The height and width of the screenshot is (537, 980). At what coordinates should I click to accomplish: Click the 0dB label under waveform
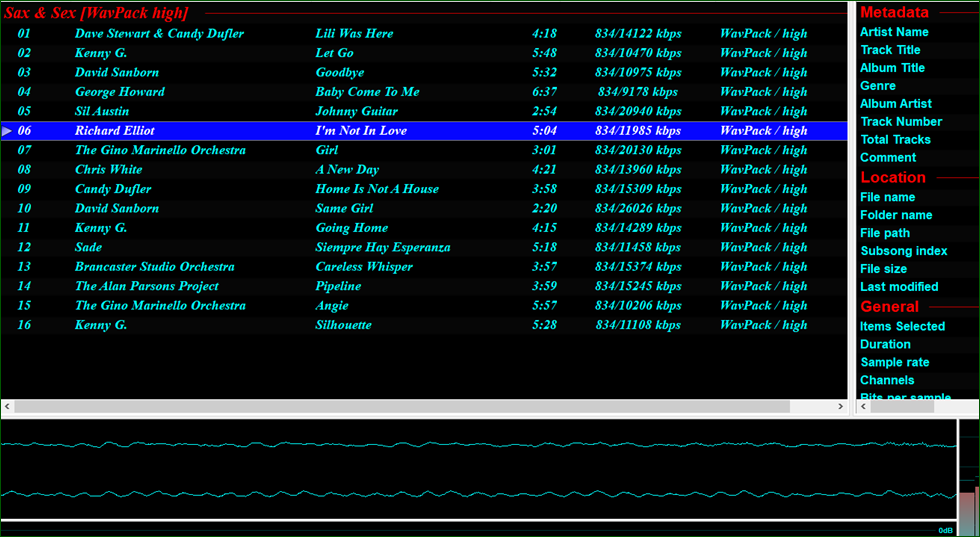[945, 530]
